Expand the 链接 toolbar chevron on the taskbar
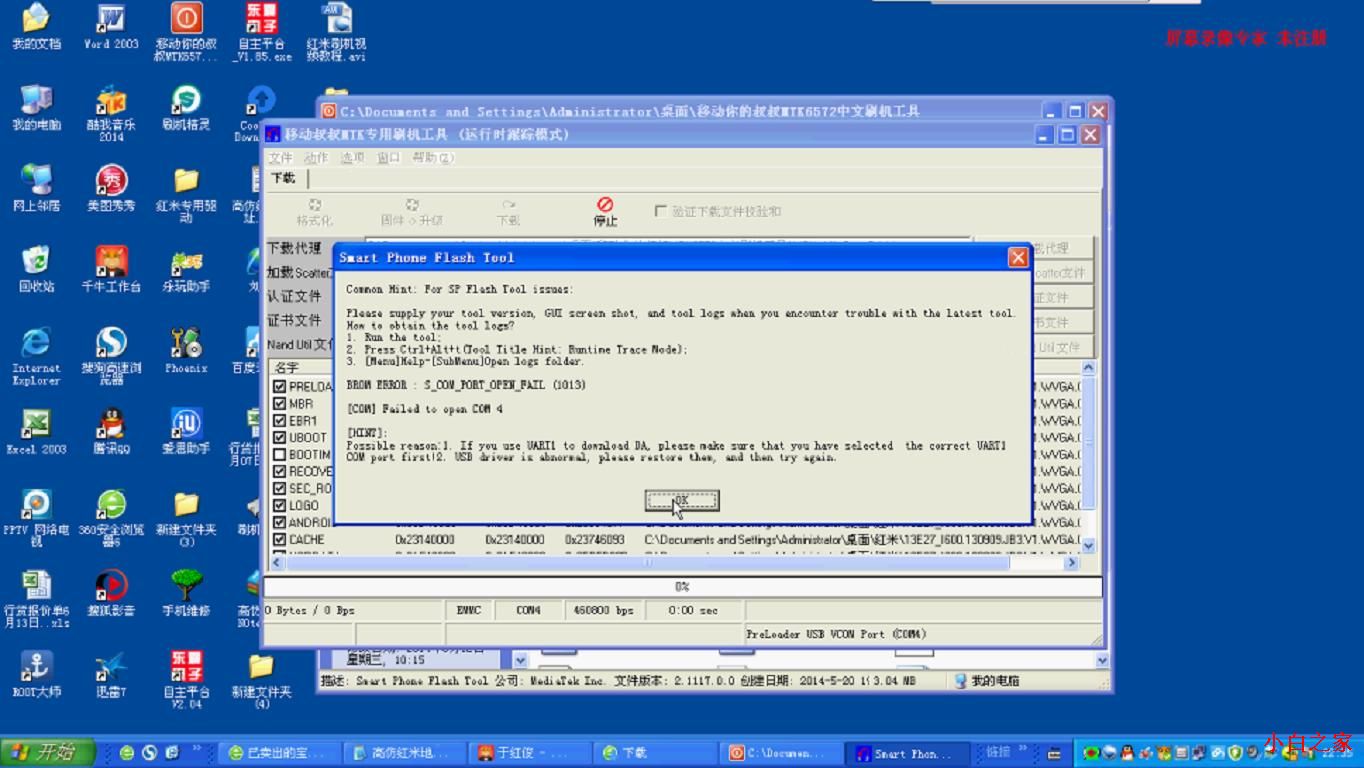 point(1025,747)
